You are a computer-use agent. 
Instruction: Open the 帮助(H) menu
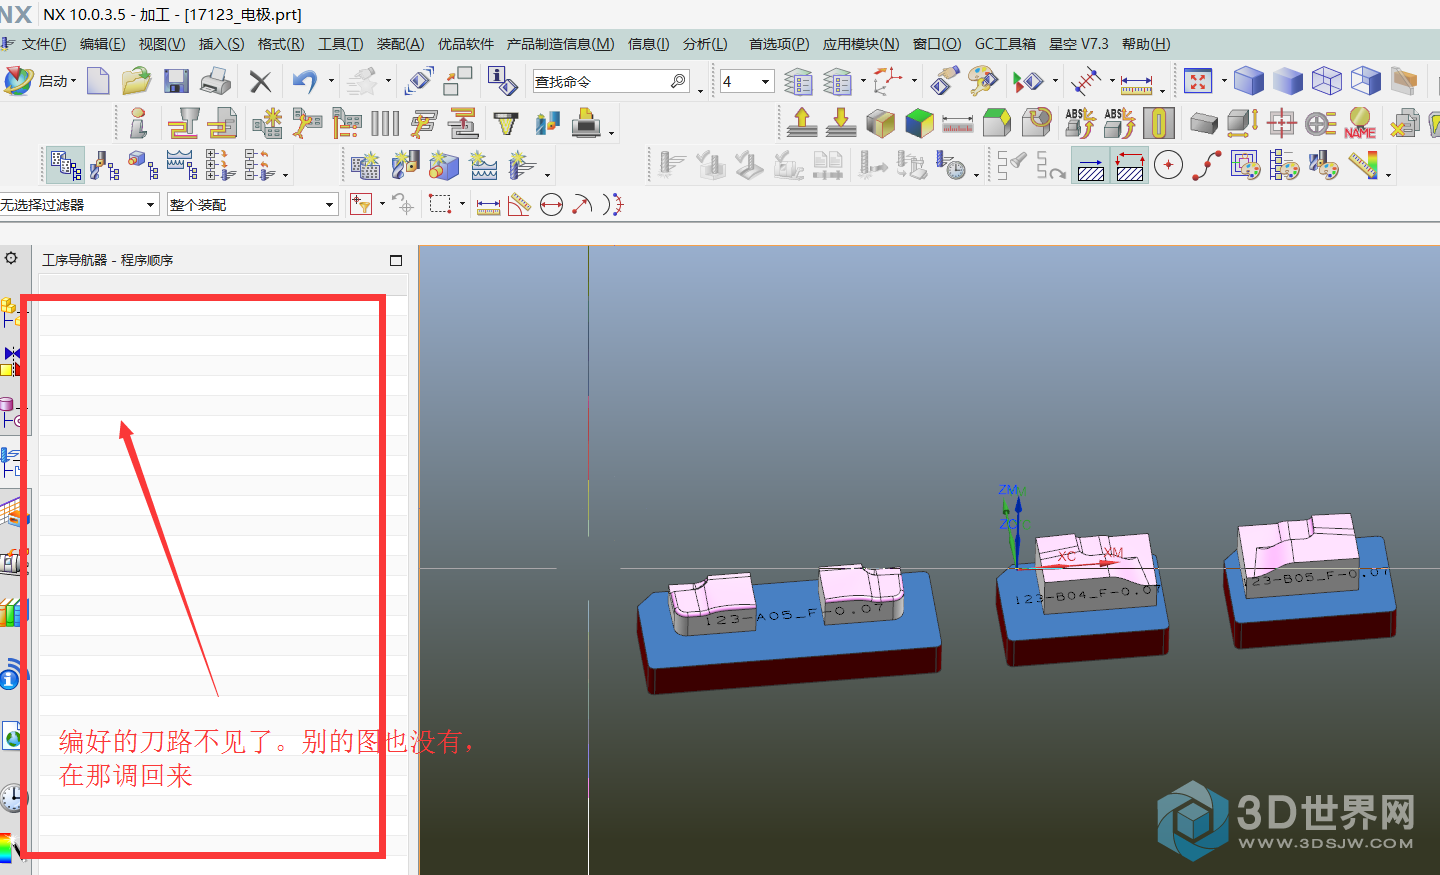(x=1146, y=44)
